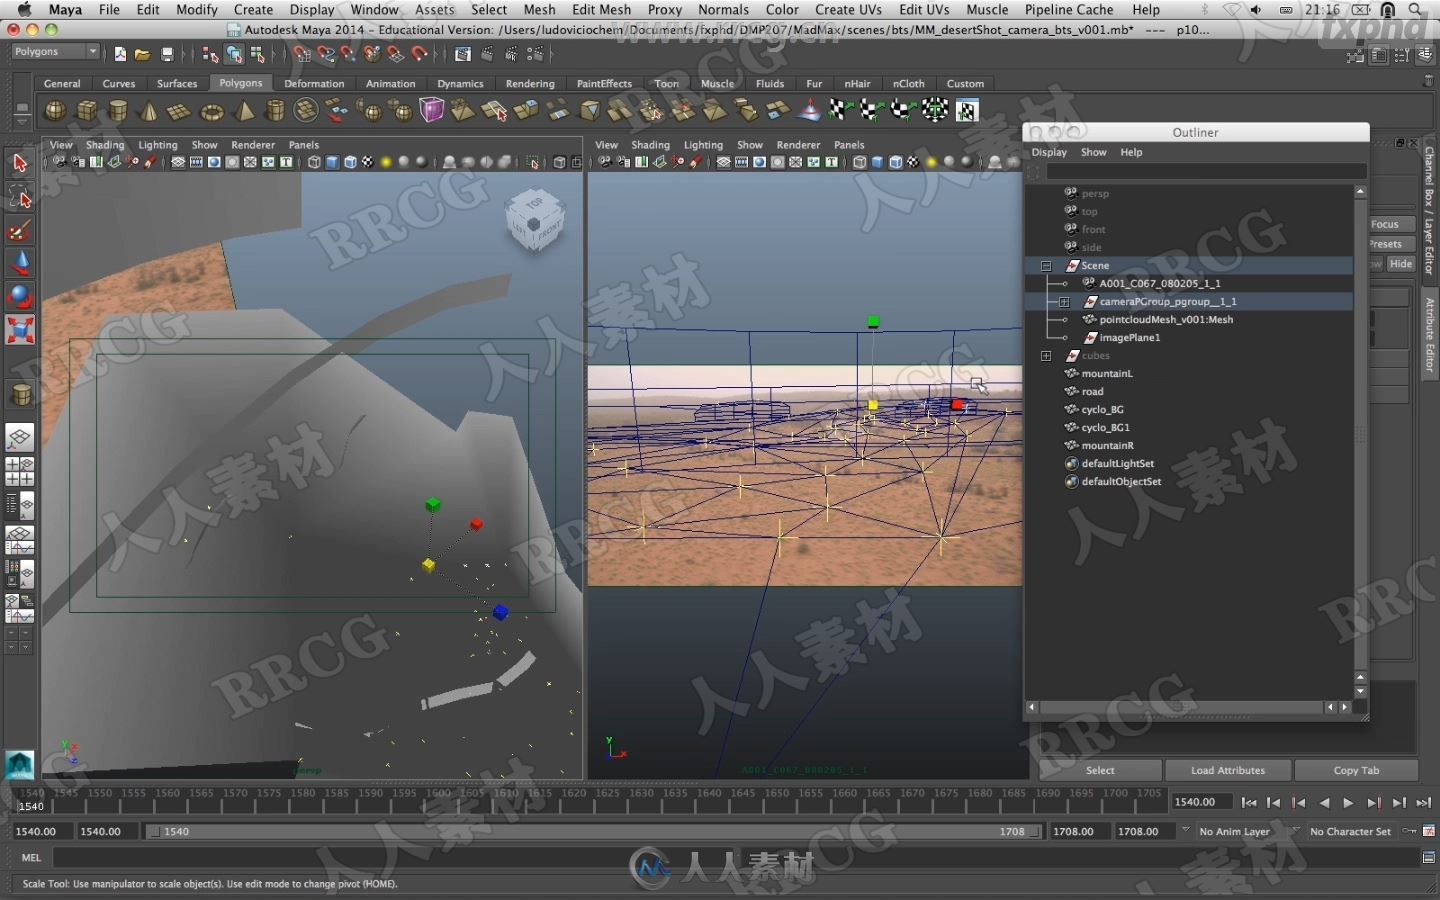The height and width of the screenshot is (900, 1440).
Task: Click play forwards button
Action: [x=1348, y=802]
